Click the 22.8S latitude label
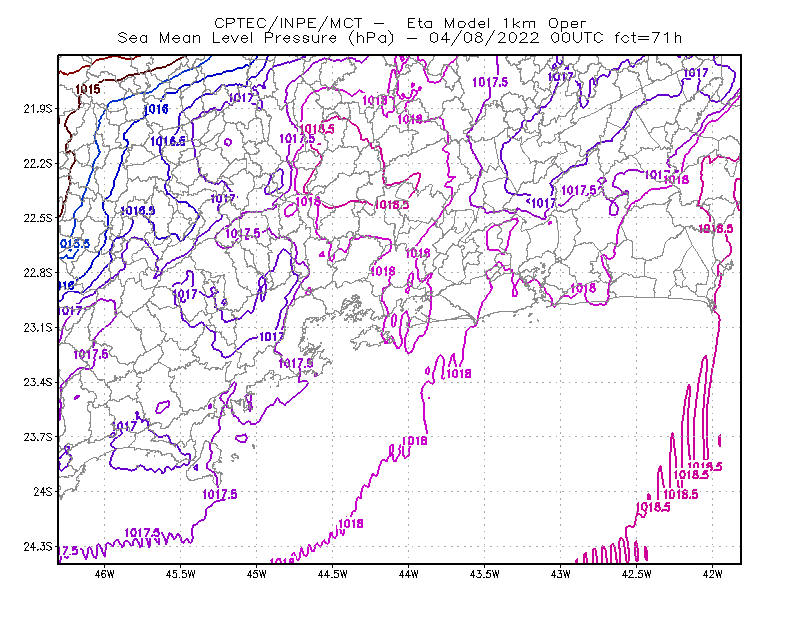The image size is (800, 618). point(38,273)
